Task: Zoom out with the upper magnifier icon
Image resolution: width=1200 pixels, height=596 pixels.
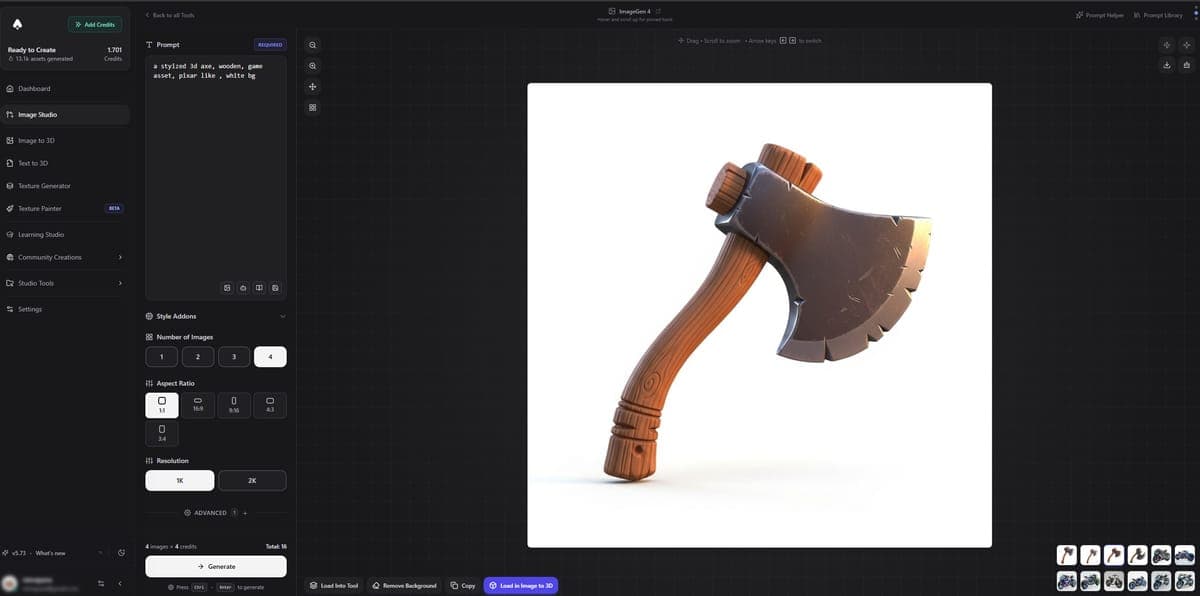Action: pyautogui.click(x=313, y=45)
